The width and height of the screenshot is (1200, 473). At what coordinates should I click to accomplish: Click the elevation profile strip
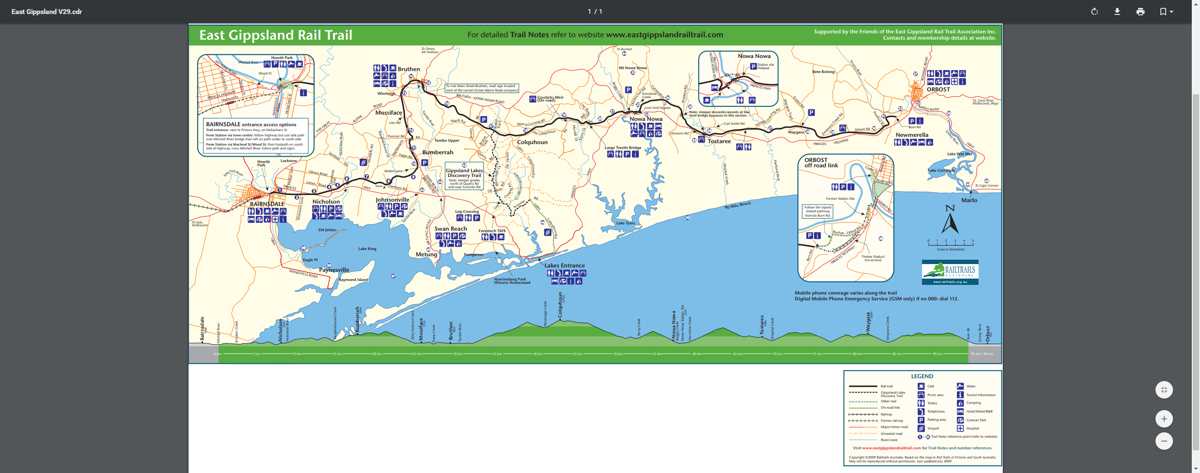(x=595, y=340)
